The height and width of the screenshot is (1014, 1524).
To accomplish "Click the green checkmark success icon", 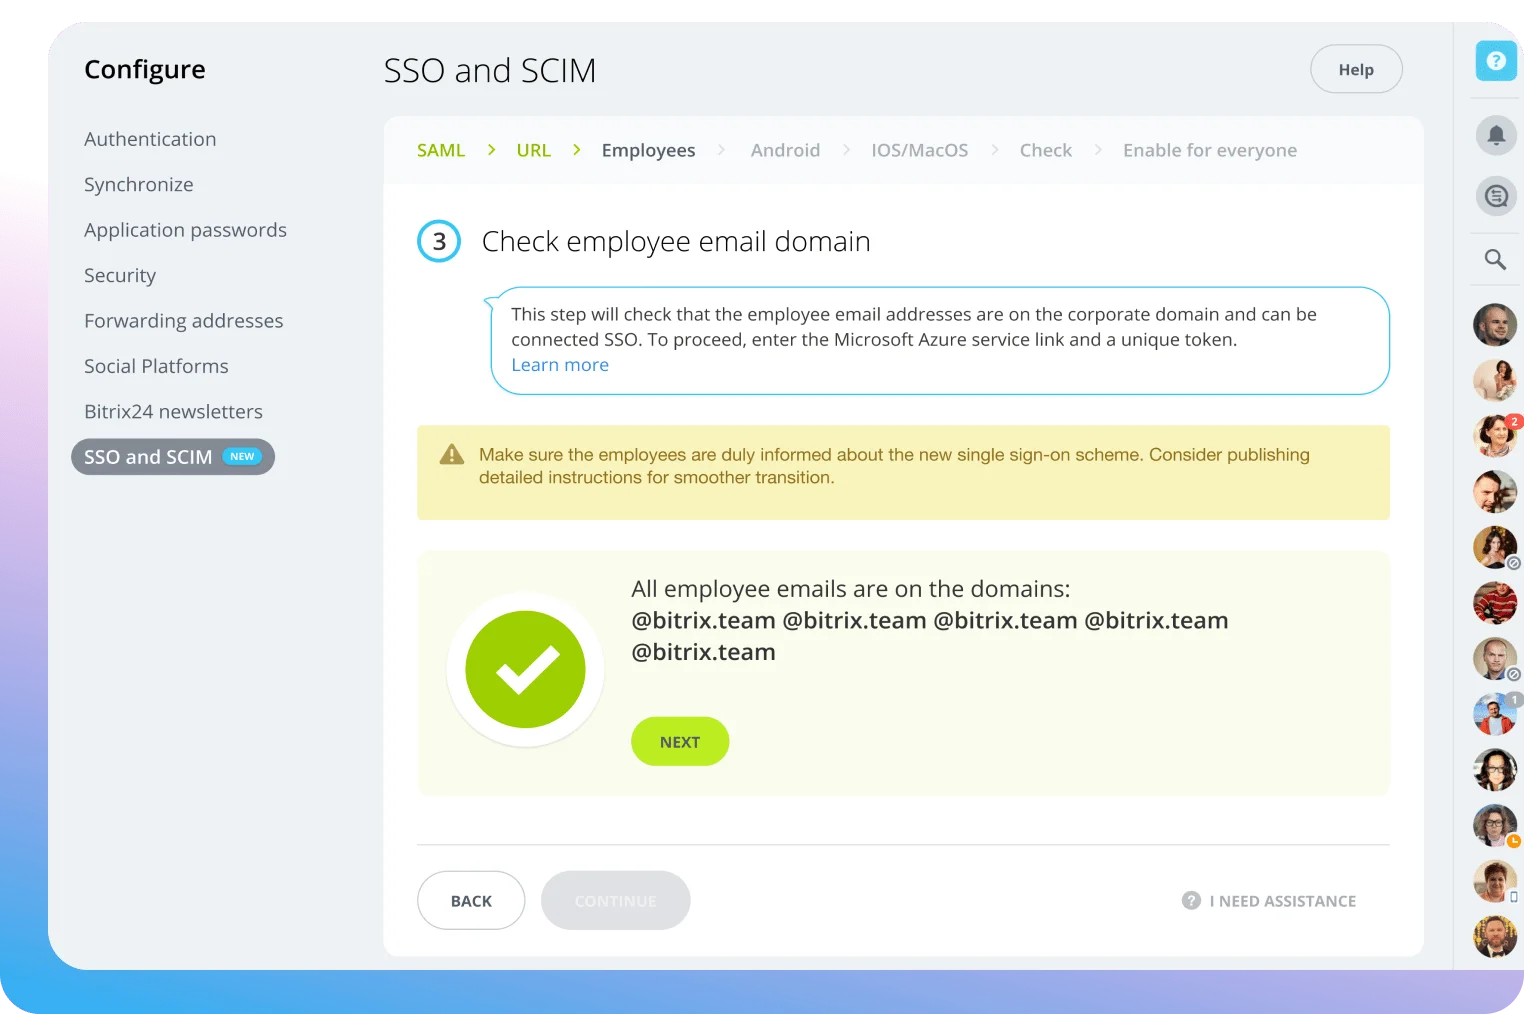I will pos(525,669).
